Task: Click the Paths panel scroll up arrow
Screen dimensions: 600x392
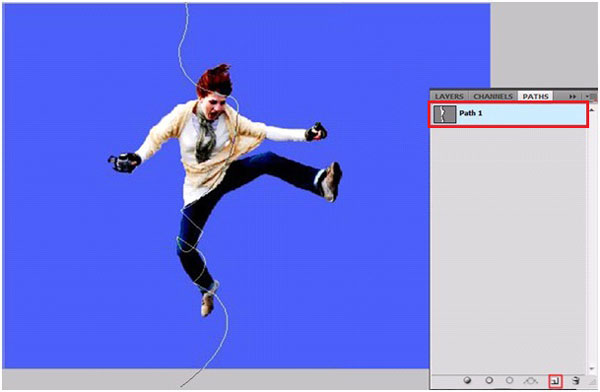Action: [592, 110]
